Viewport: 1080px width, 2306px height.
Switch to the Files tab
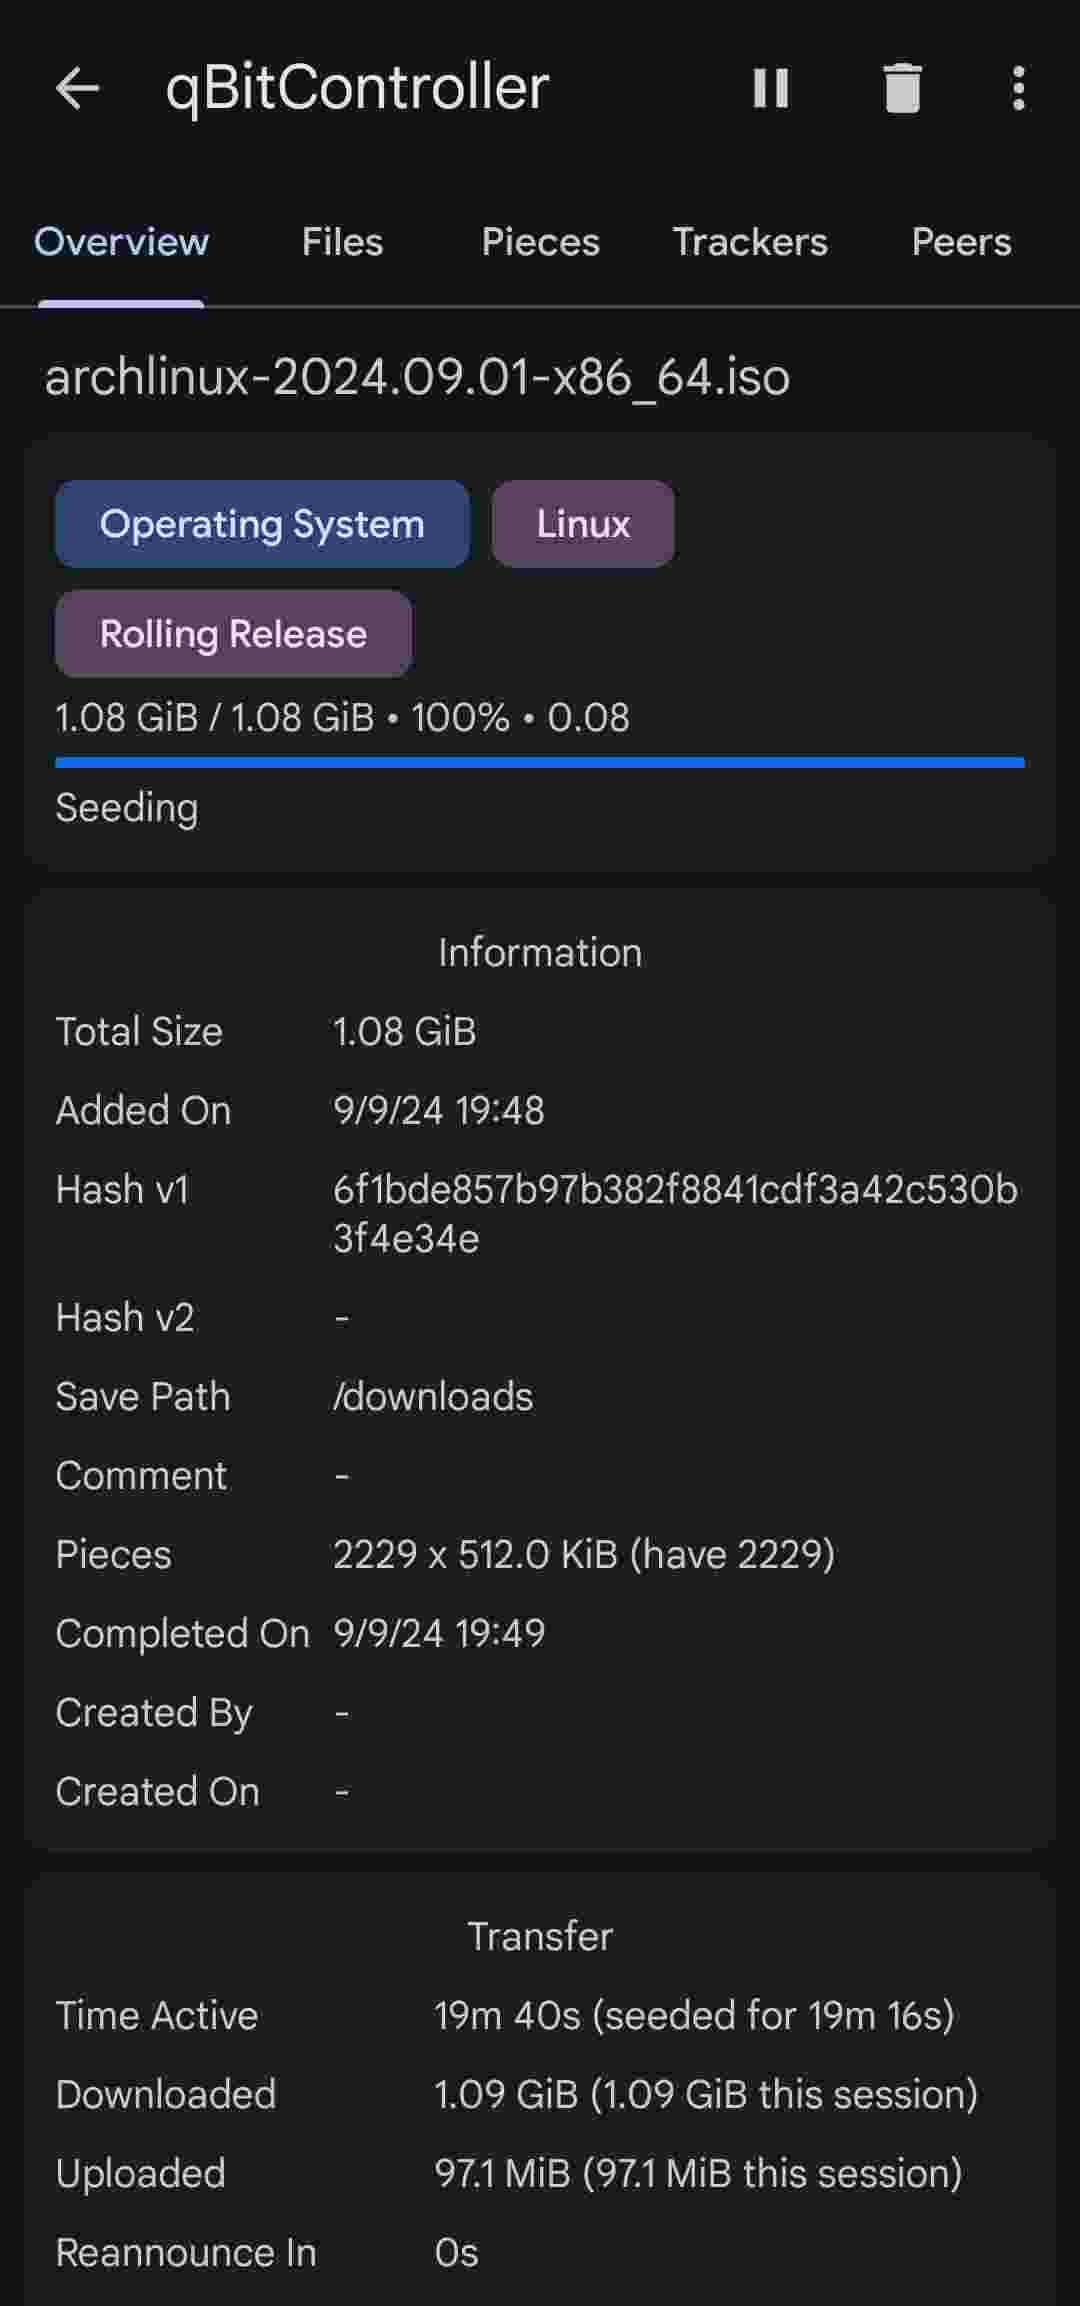[342, 242]
